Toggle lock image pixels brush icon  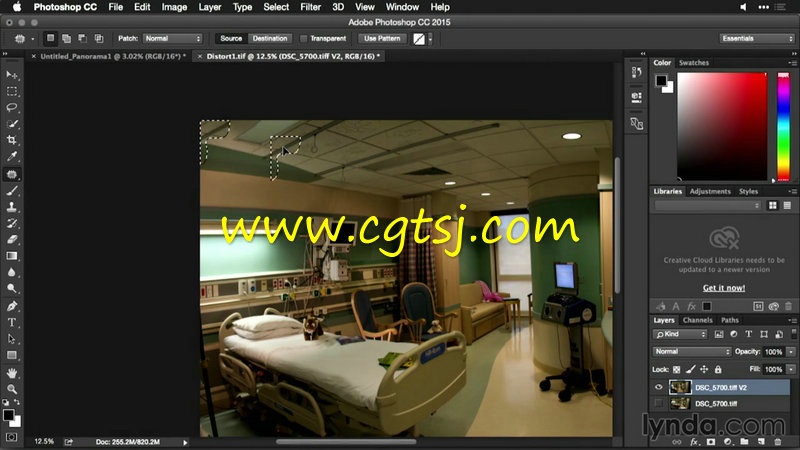tap(690, 369)
